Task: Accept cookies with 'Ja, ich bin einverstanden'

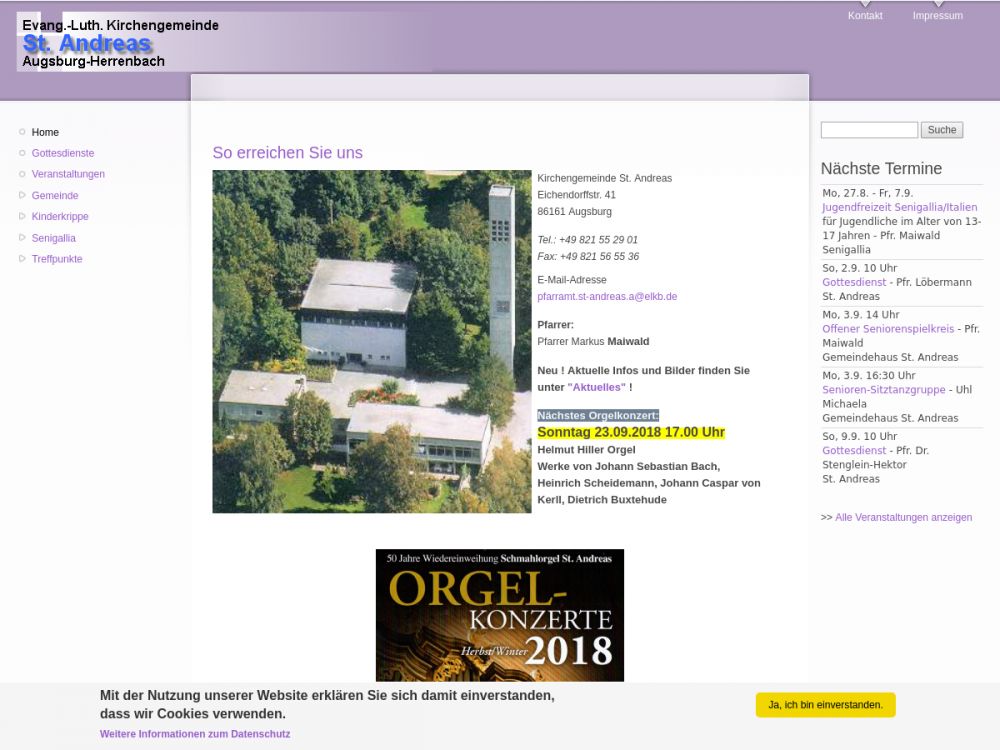Action: tap(825, 705)
